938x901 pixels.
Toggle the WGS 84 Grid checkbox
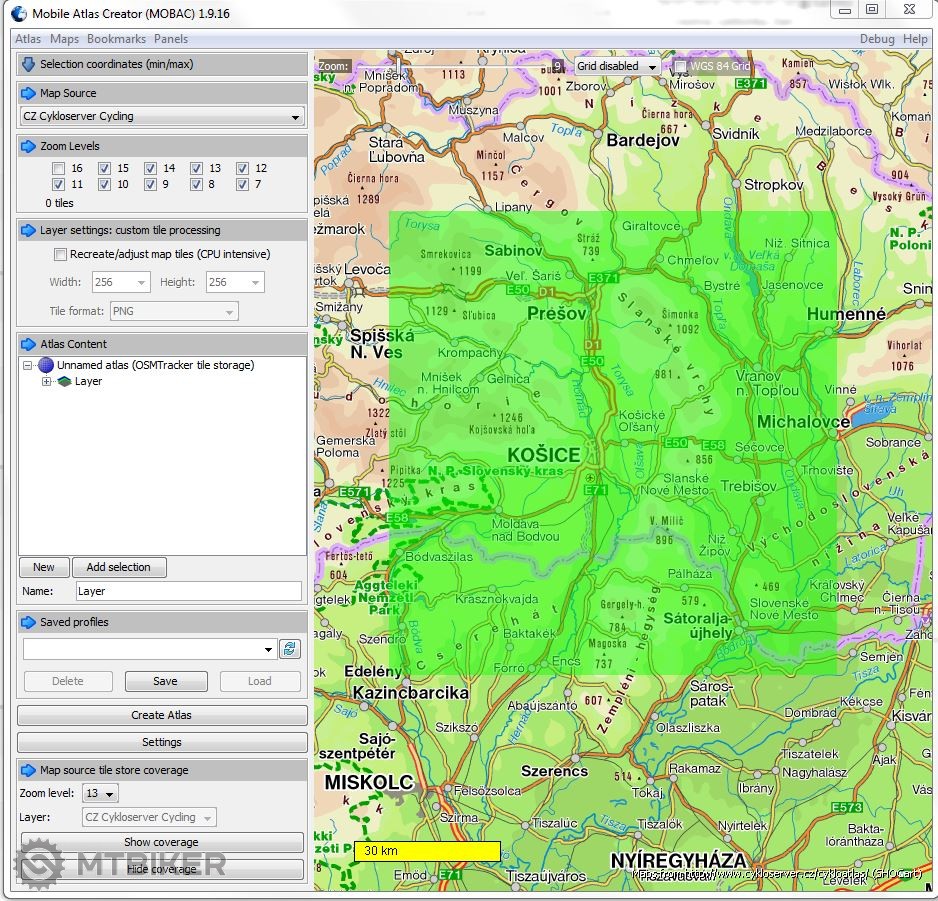680,67
